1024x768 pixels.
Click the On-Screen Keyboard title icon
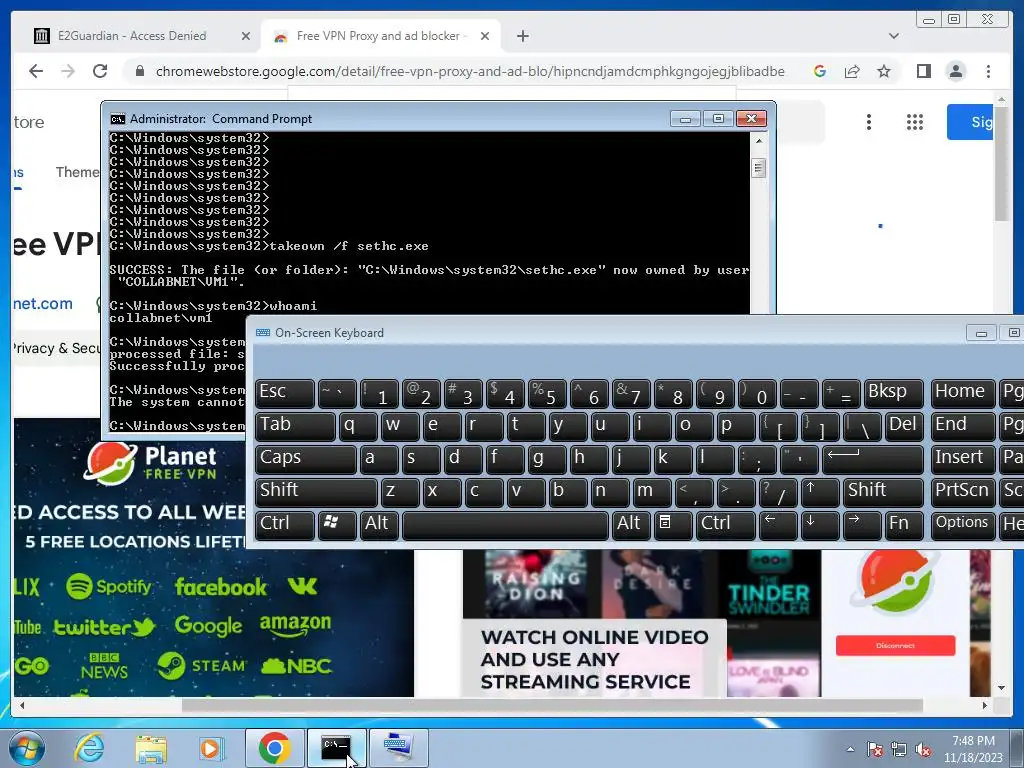click(x=263, y=333)
